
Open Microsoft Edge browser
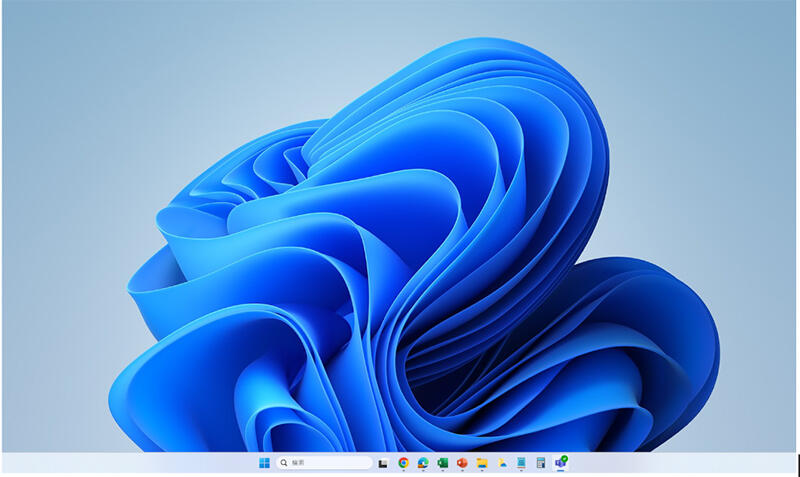coord(423,463)
